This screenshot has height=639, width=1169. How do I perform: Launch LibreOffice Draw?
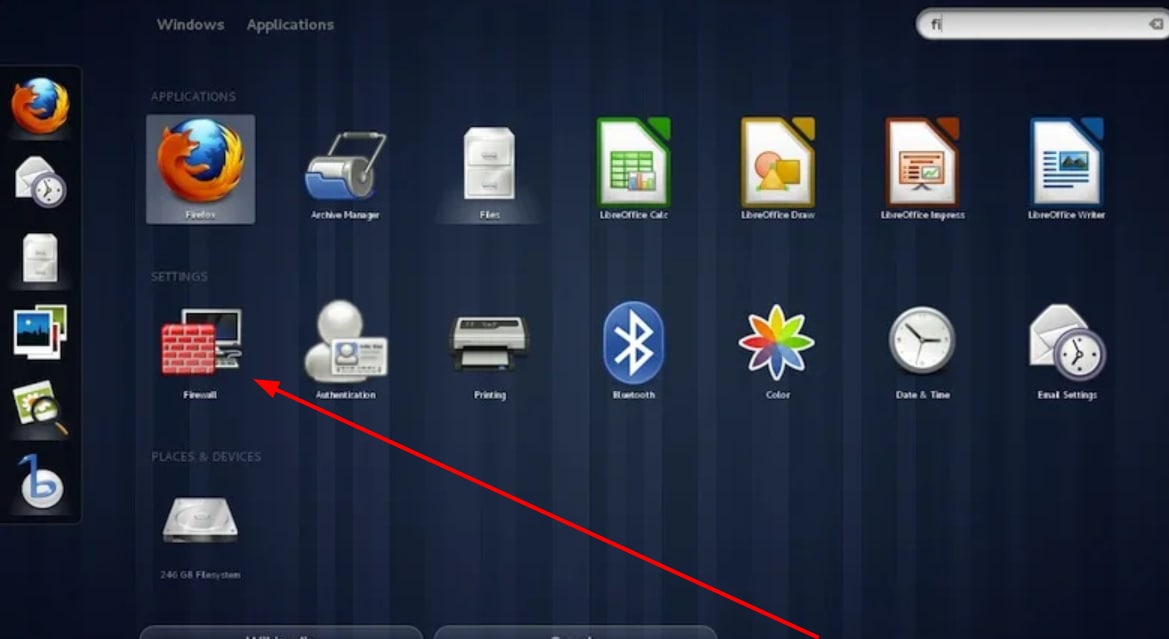point(778,169)
